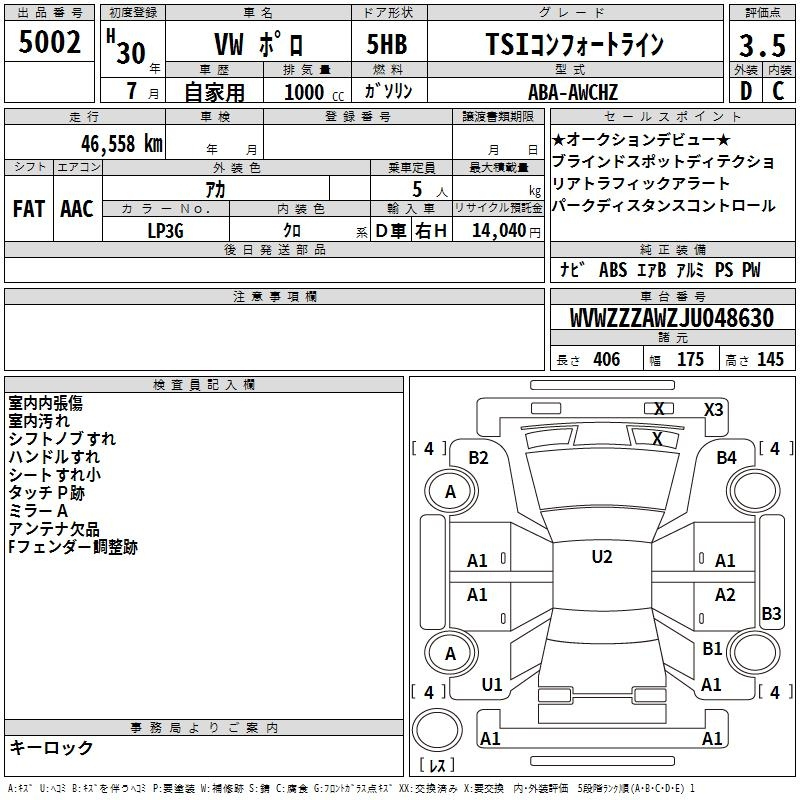Click shift type FAT

pos(29,209)
